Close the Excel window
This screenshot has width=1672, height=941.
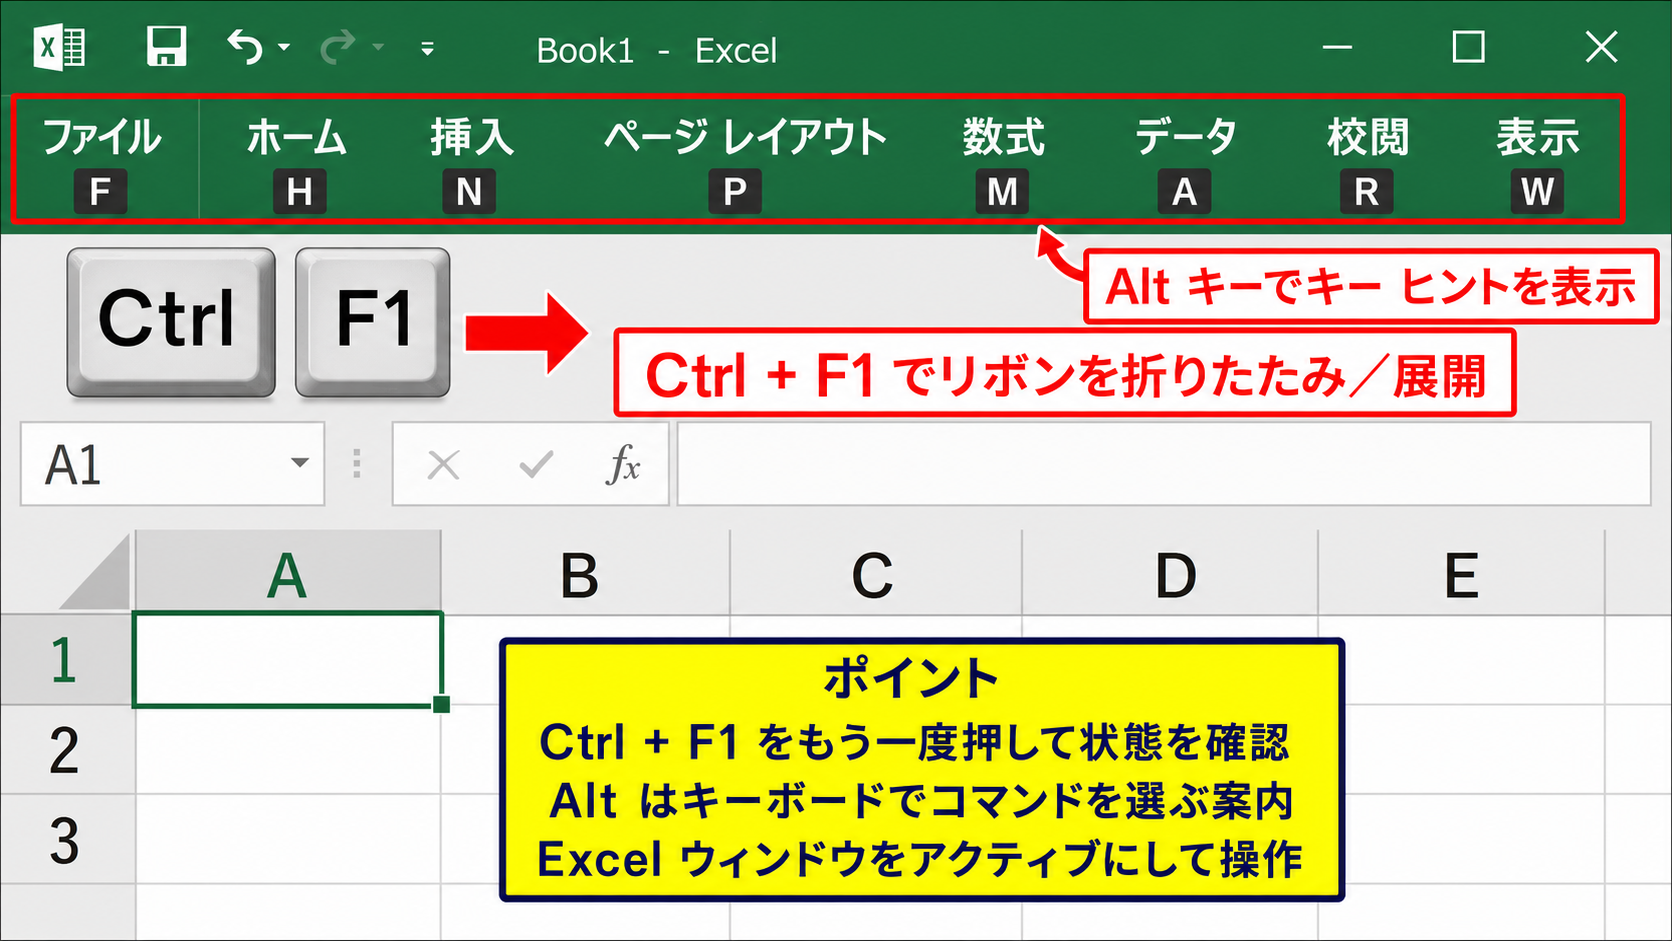pyautogui.click(x=1601, y=47)
